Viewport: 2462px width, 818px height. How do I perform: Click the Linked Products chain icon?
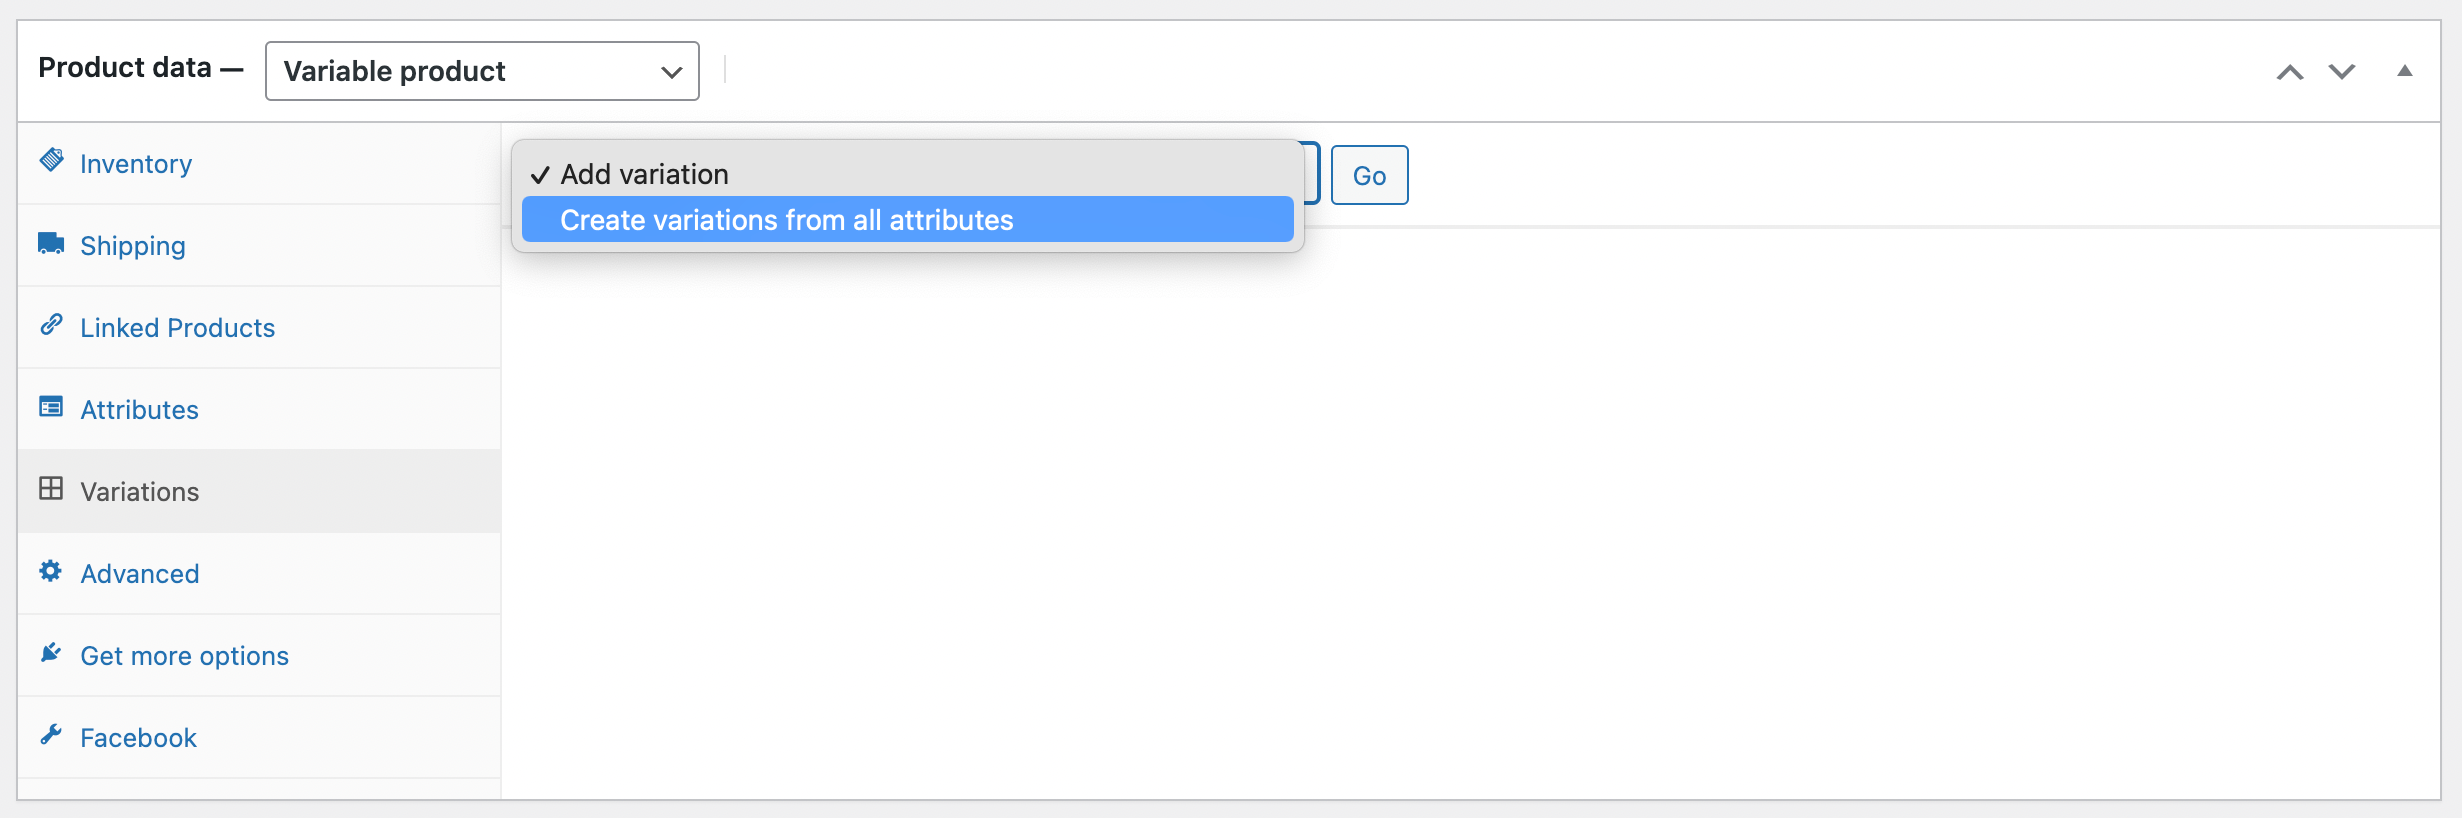pos(51,325)
